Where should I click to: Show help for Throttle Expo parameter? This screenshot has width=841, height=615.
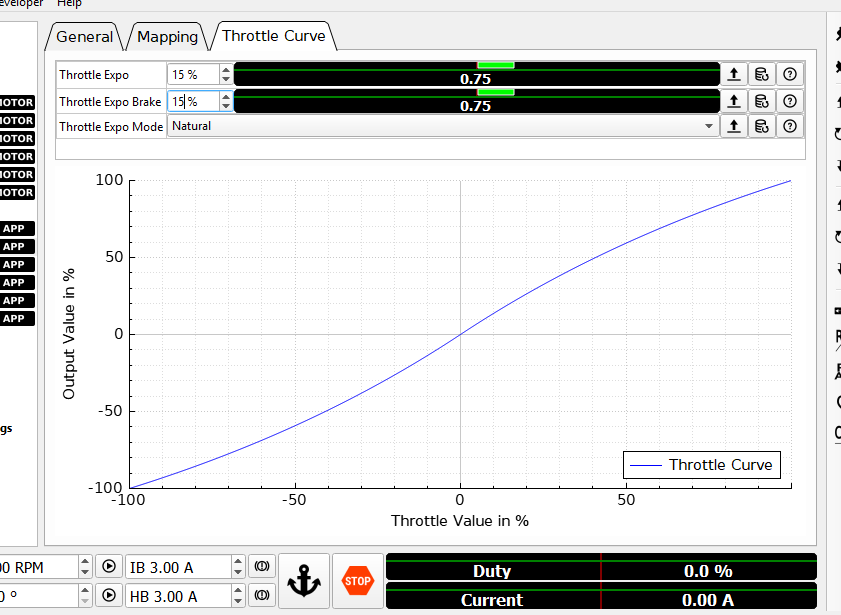pyautogui.click(x=790, y=74)
